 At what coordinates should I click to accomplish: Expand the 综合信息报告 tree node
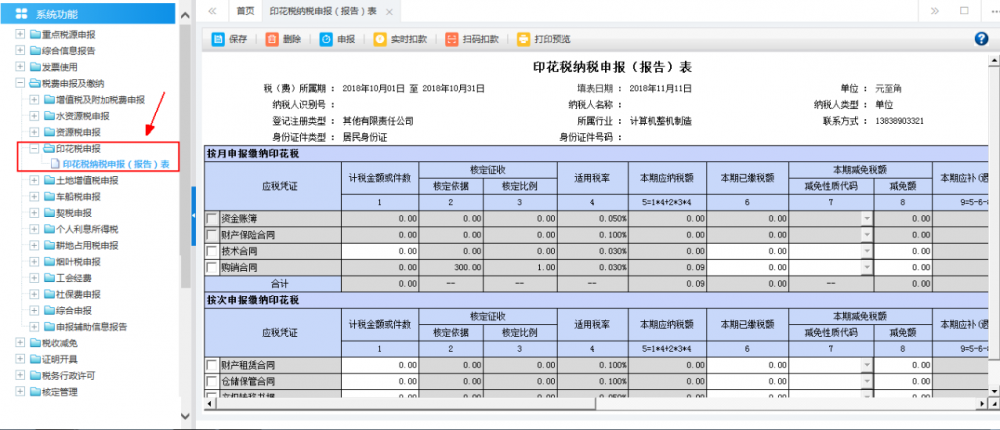(x=20, y=50)
